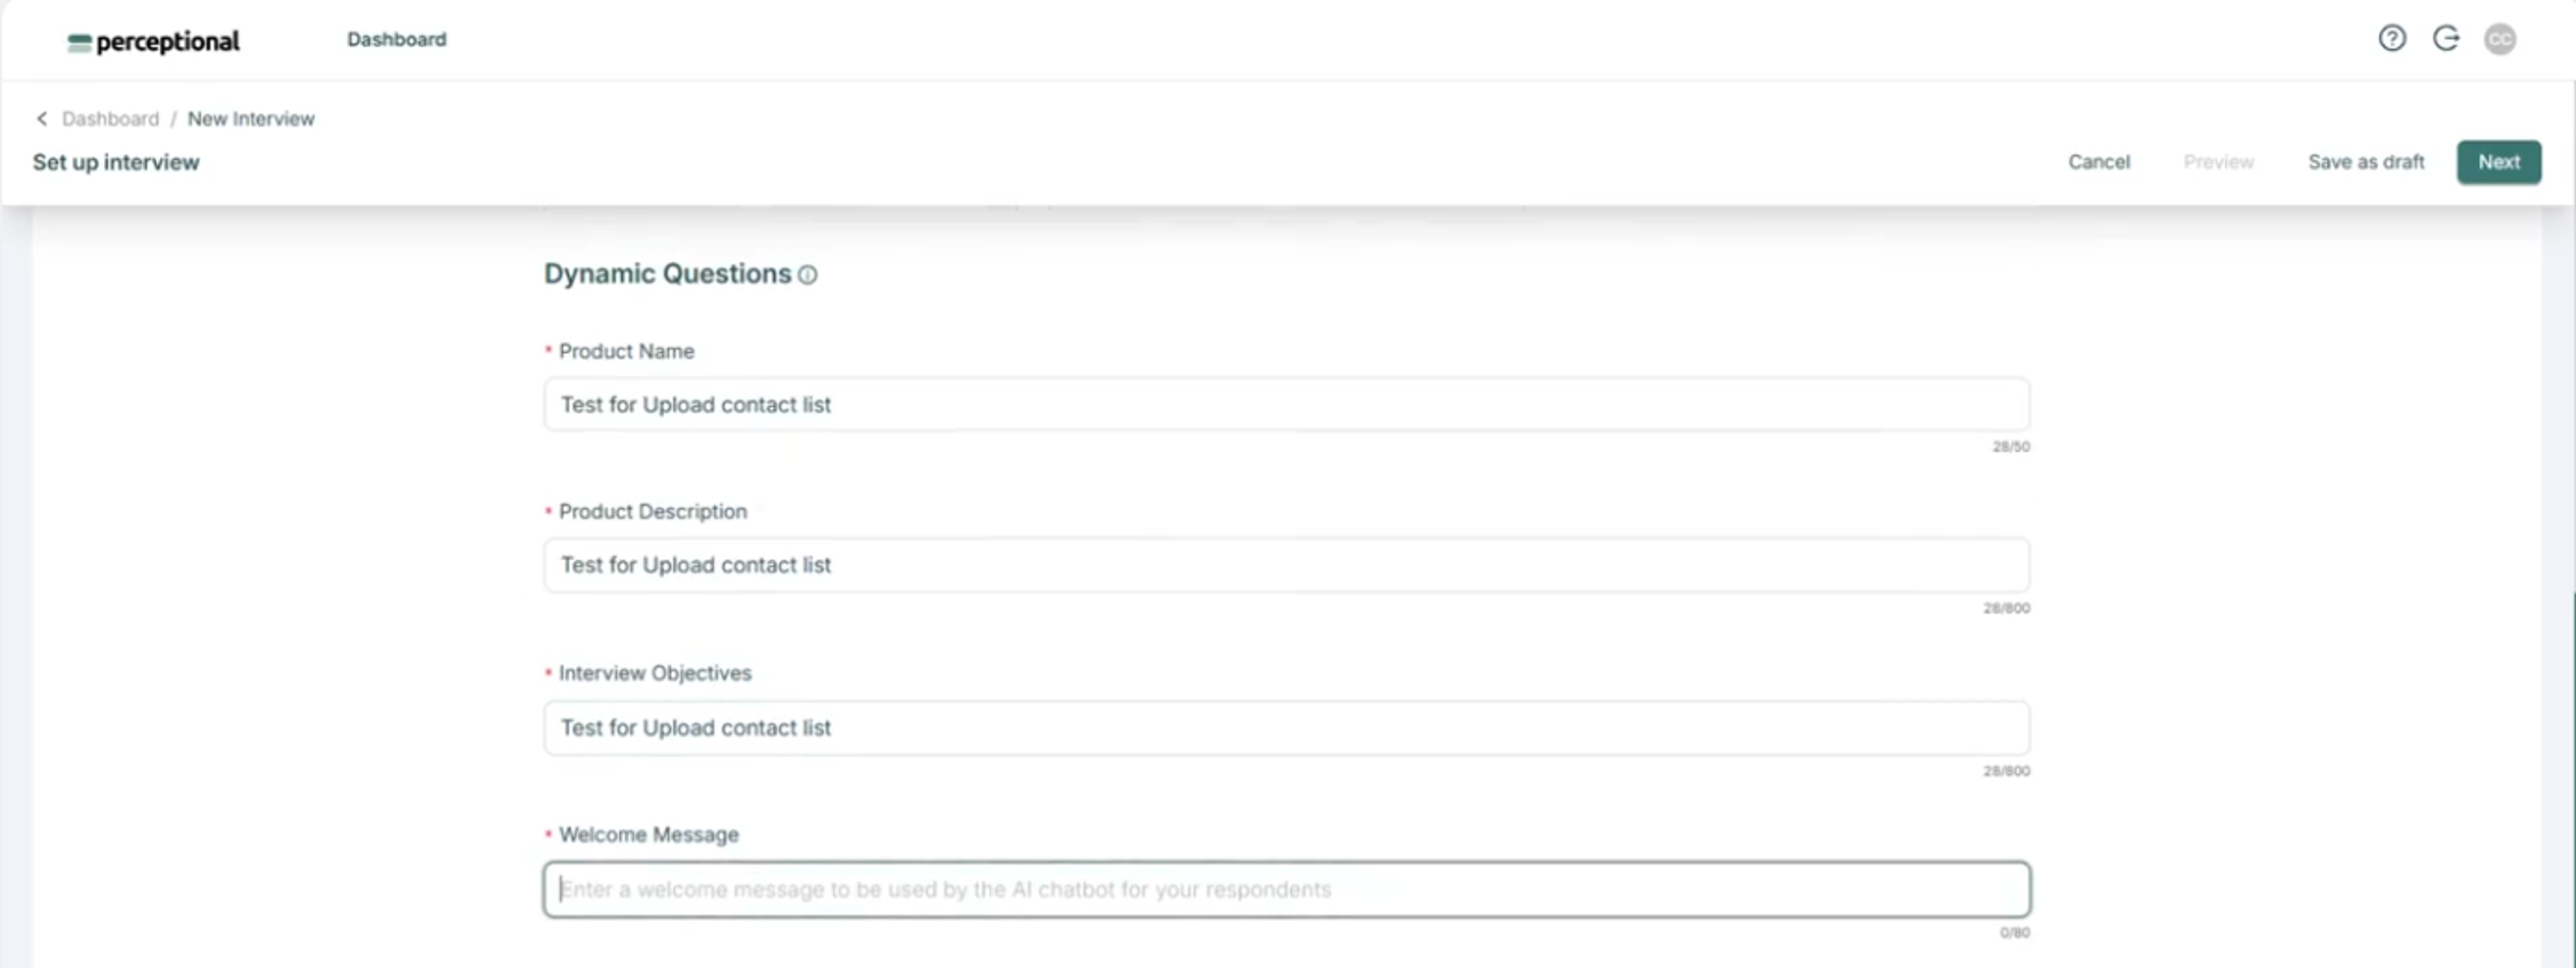Save the interview as draft
The image size is (2576, 968).
(2366, 161)
